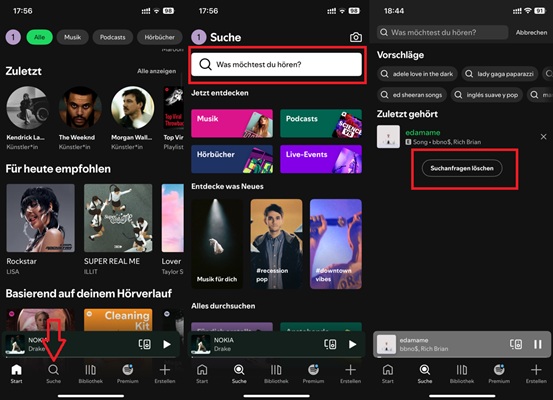Open the pink Musik category tile
553x400 pixels.
[x=232, y=123]
